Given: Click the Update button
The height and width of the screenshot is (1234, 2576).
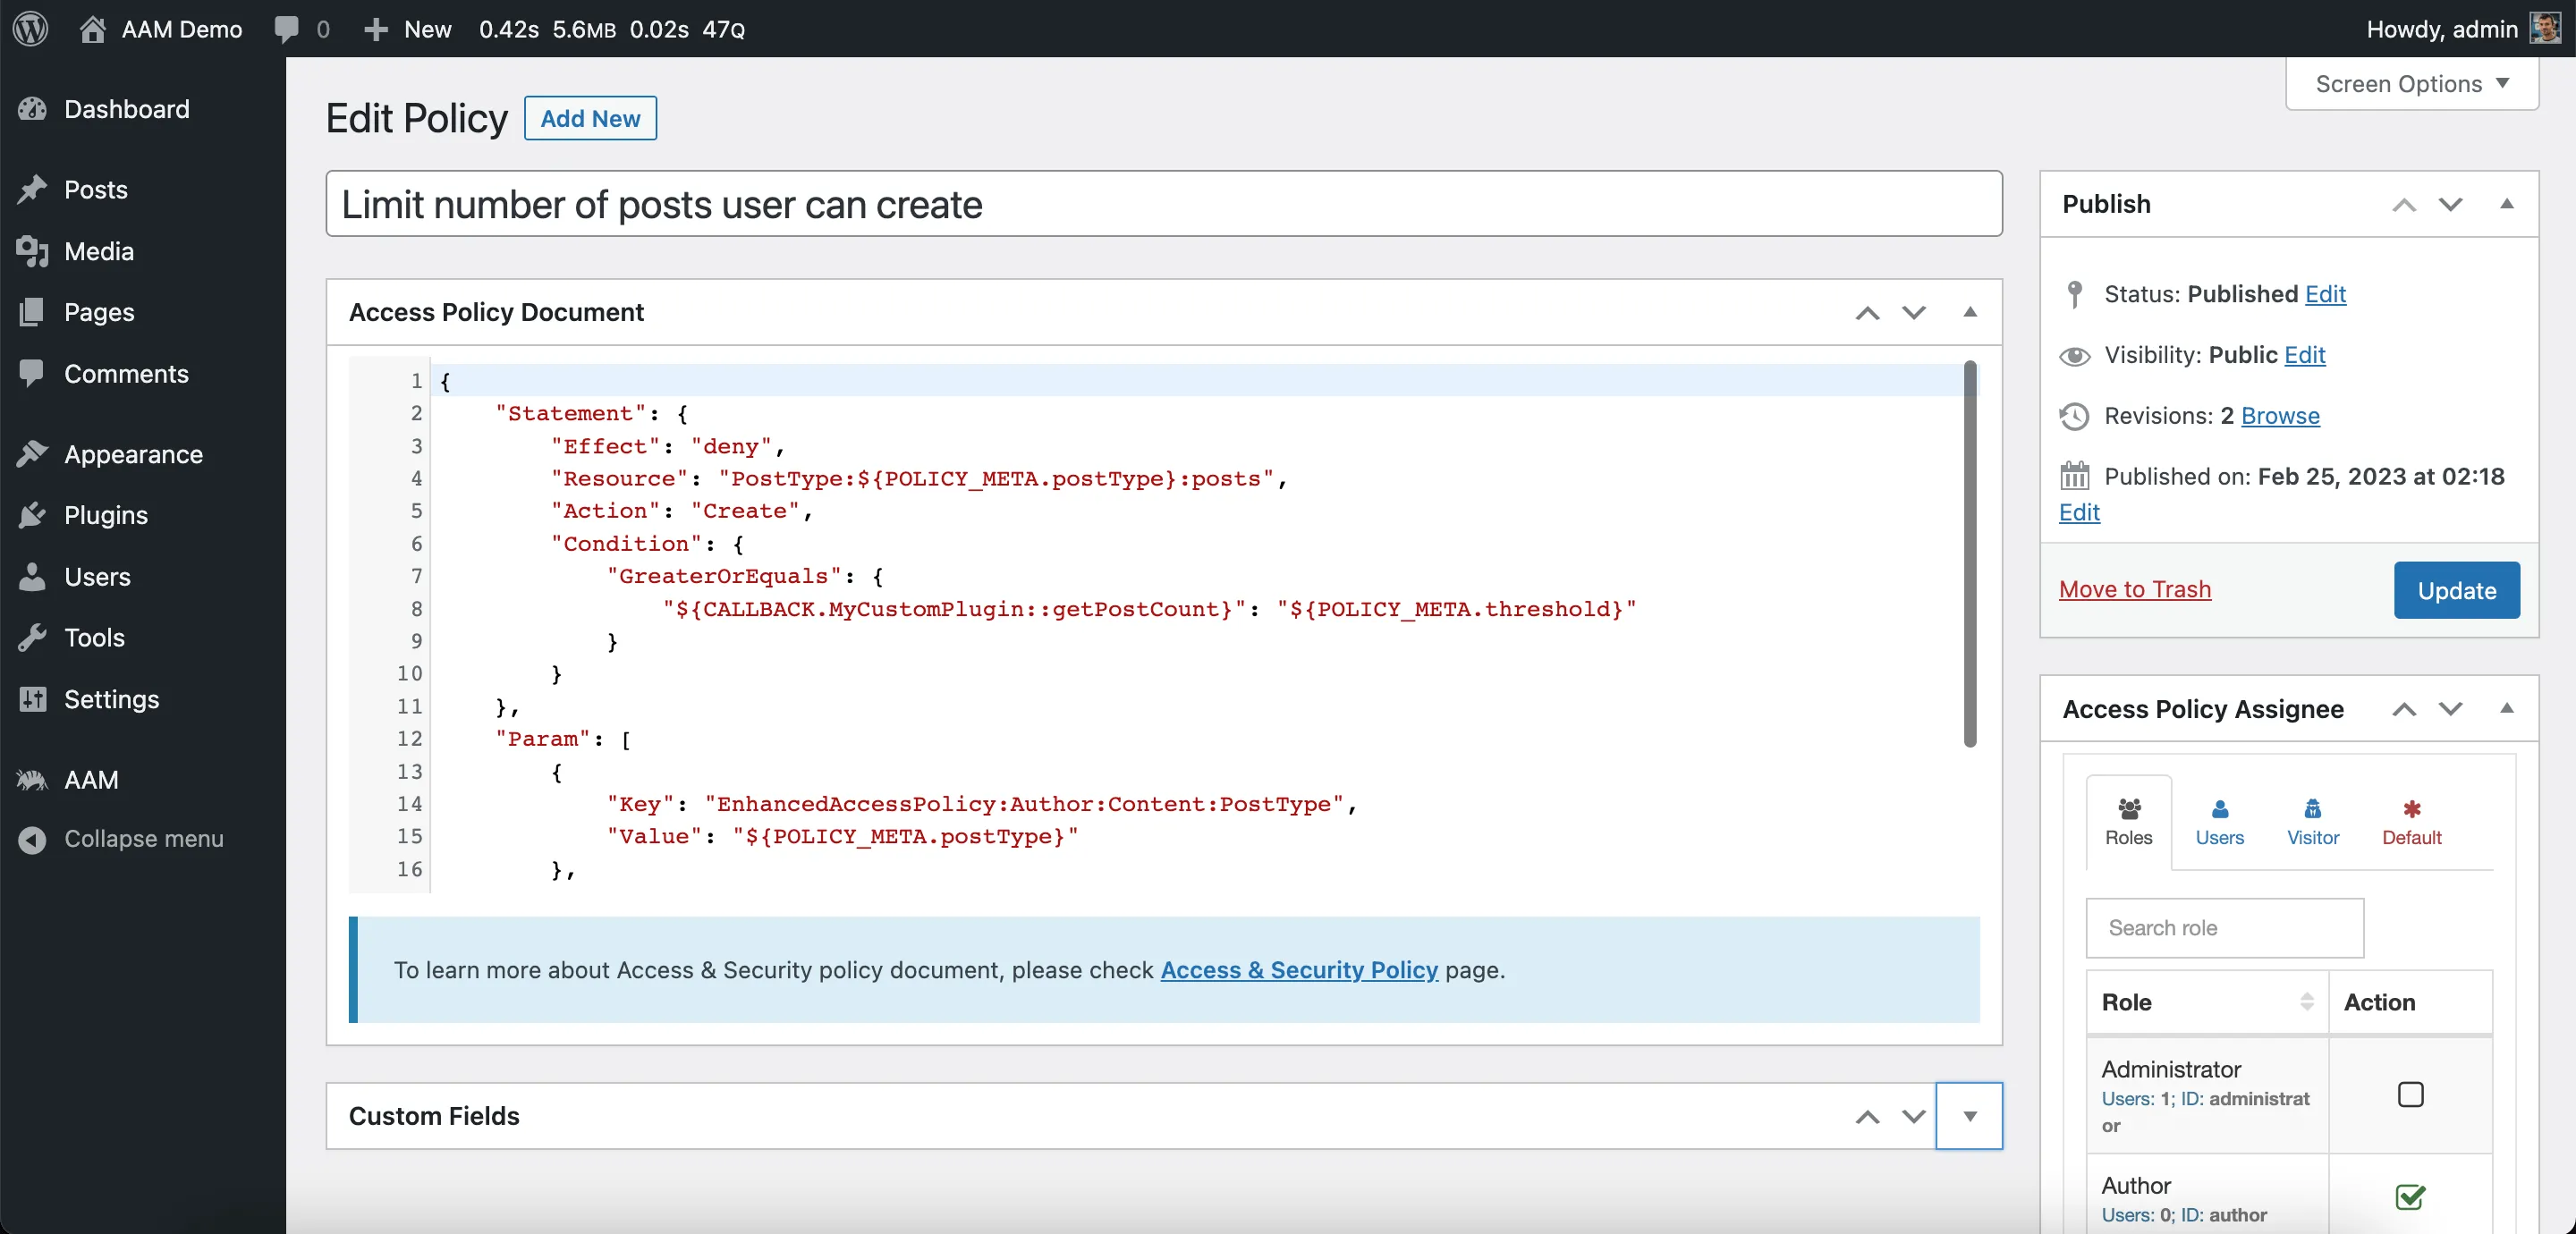Looking at the screenshot, I should click(2456, 590).
